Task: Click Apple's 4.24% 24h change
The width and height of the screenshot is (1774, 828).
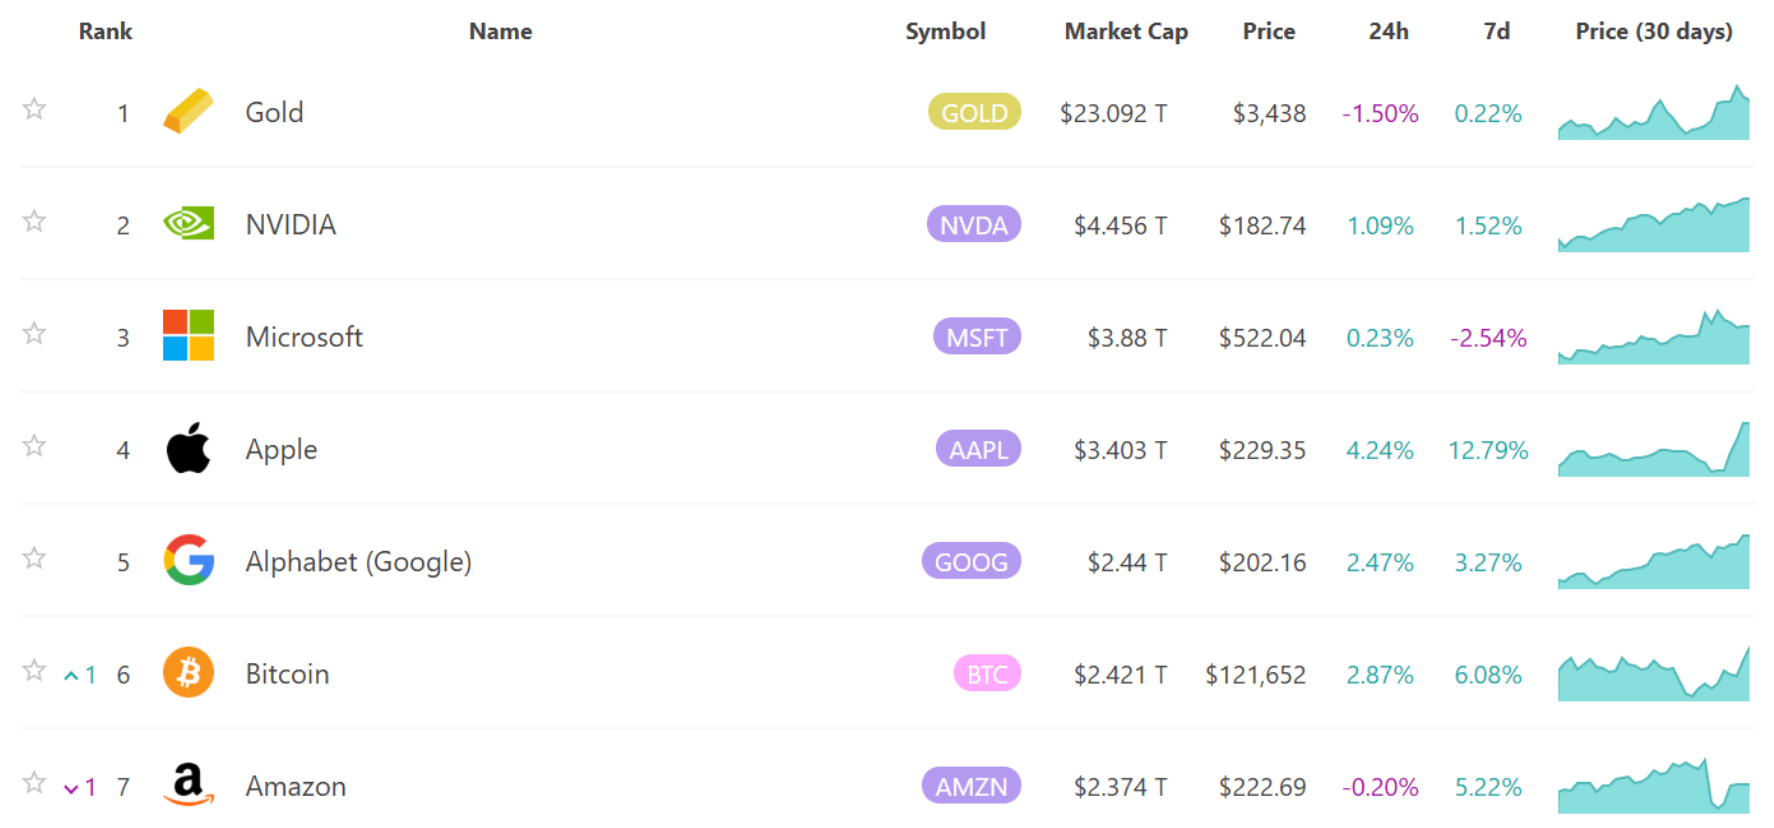Action: click(x=1380, y=450)
